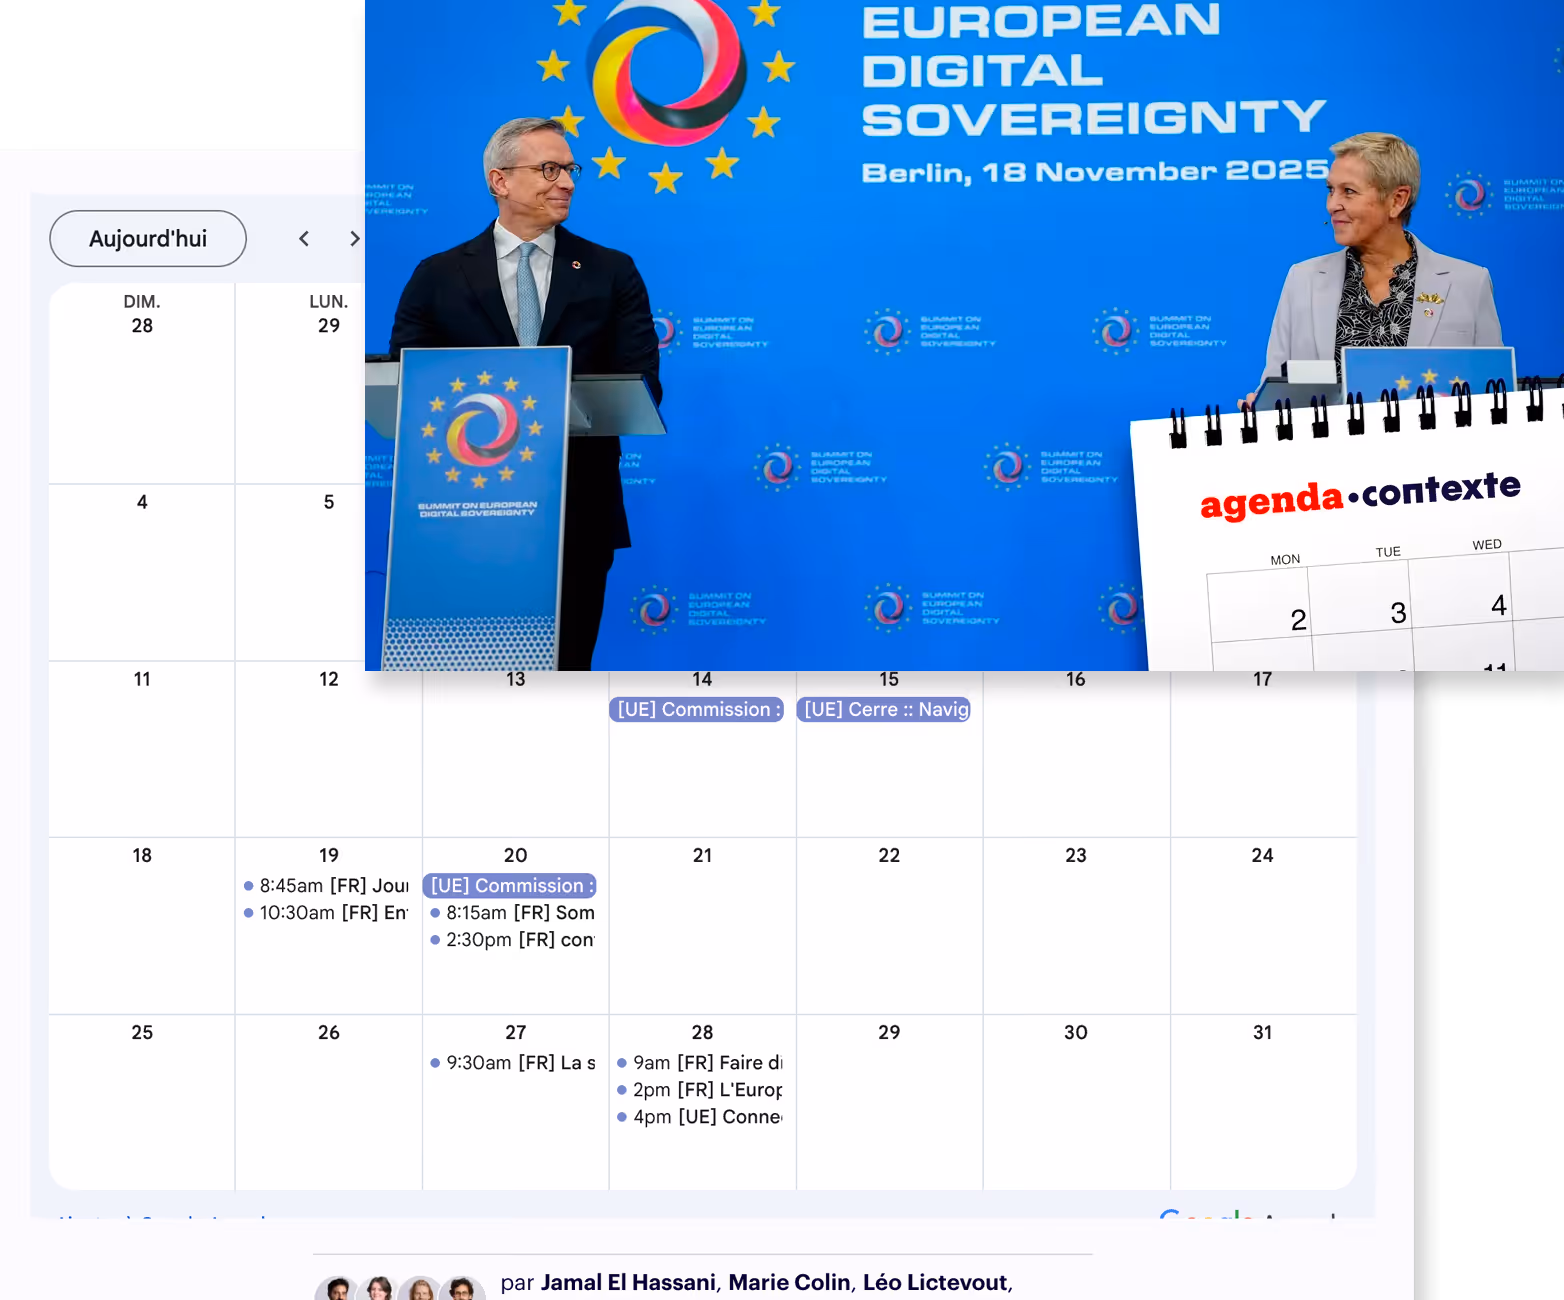
Task: Open author Léo Lictevout's page
Action: [x=935, y=1283]
